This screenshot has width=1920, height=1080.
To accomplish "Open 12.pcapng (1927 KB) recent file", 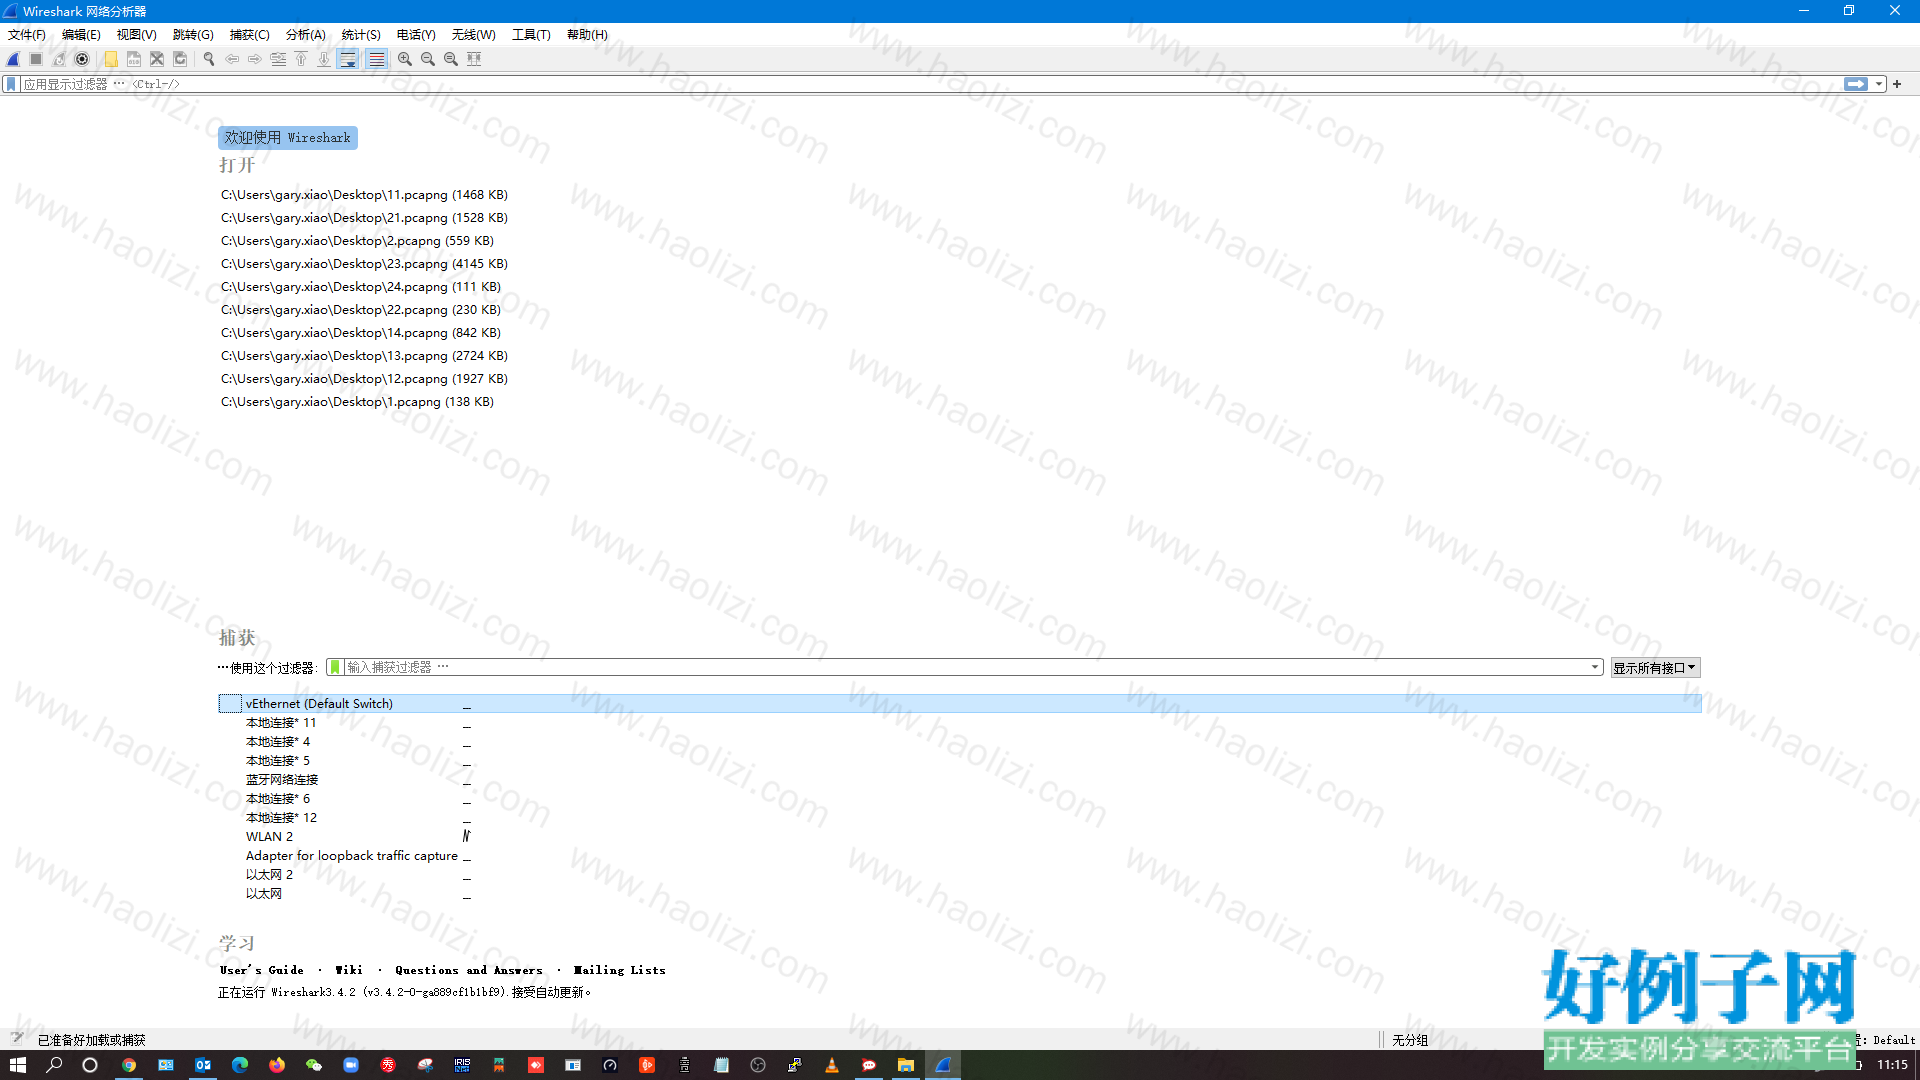I will coord(364,379).
